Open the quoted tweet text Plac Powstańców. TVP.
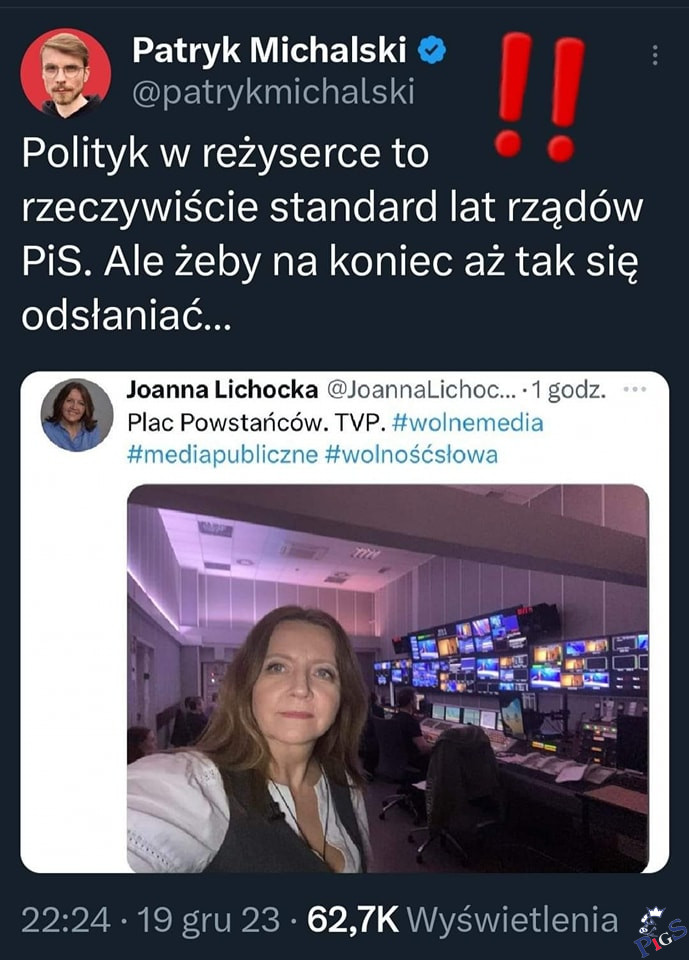The image size is (689, 960). pos(256,423)
